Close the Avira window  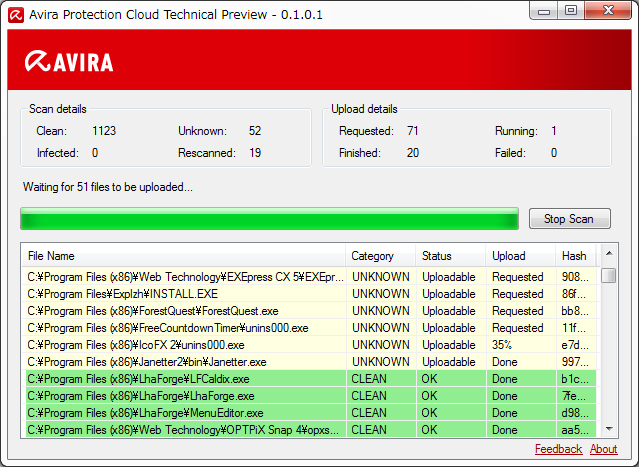(x=608, y=11)
